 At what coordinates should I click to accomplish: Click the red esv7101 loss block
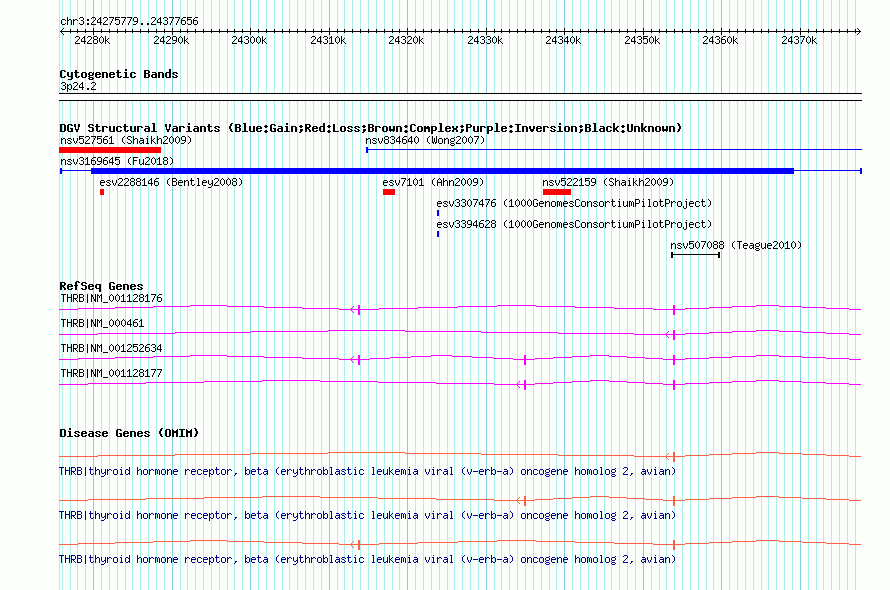click(x=389, y=192)
